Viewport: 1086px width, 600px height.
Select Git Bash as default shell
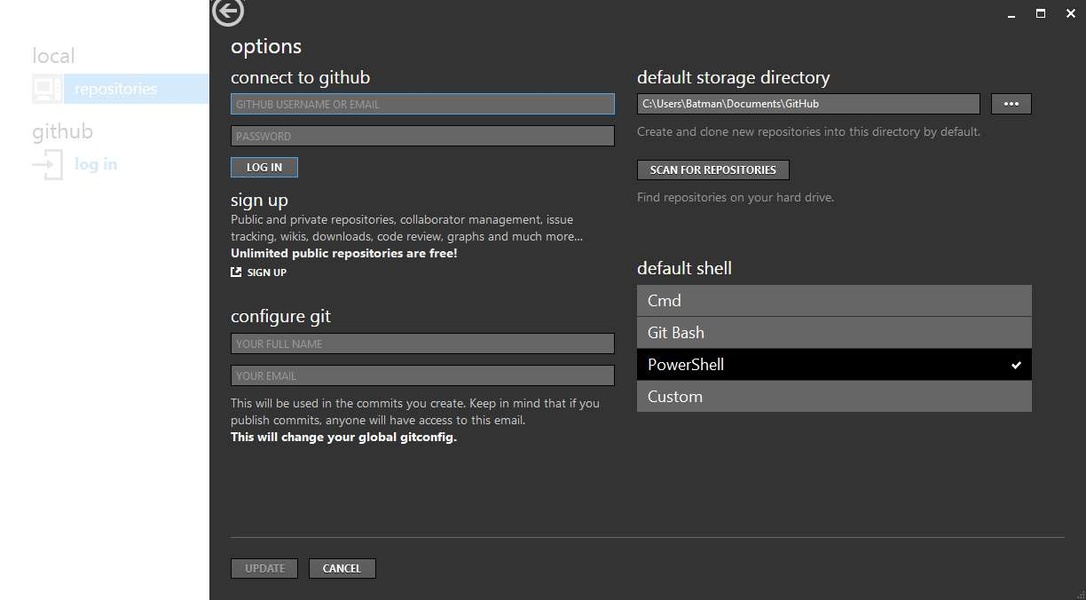[x=833, y=333]
